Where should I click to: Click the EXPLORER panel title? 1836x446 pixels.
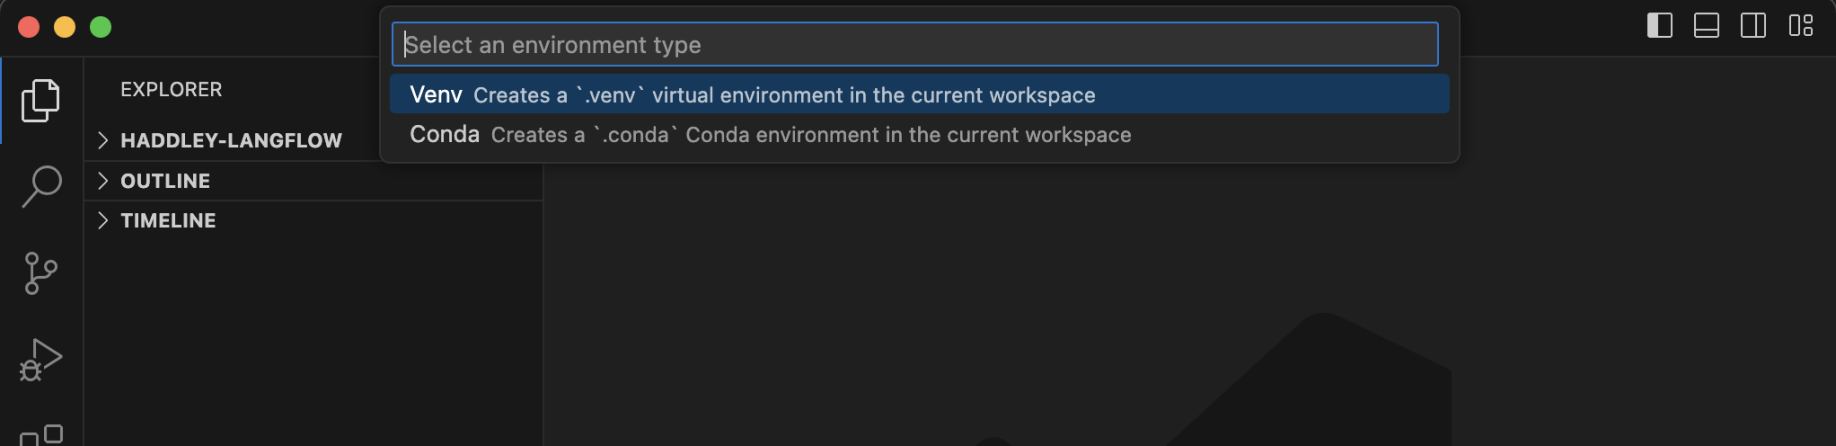171,90
